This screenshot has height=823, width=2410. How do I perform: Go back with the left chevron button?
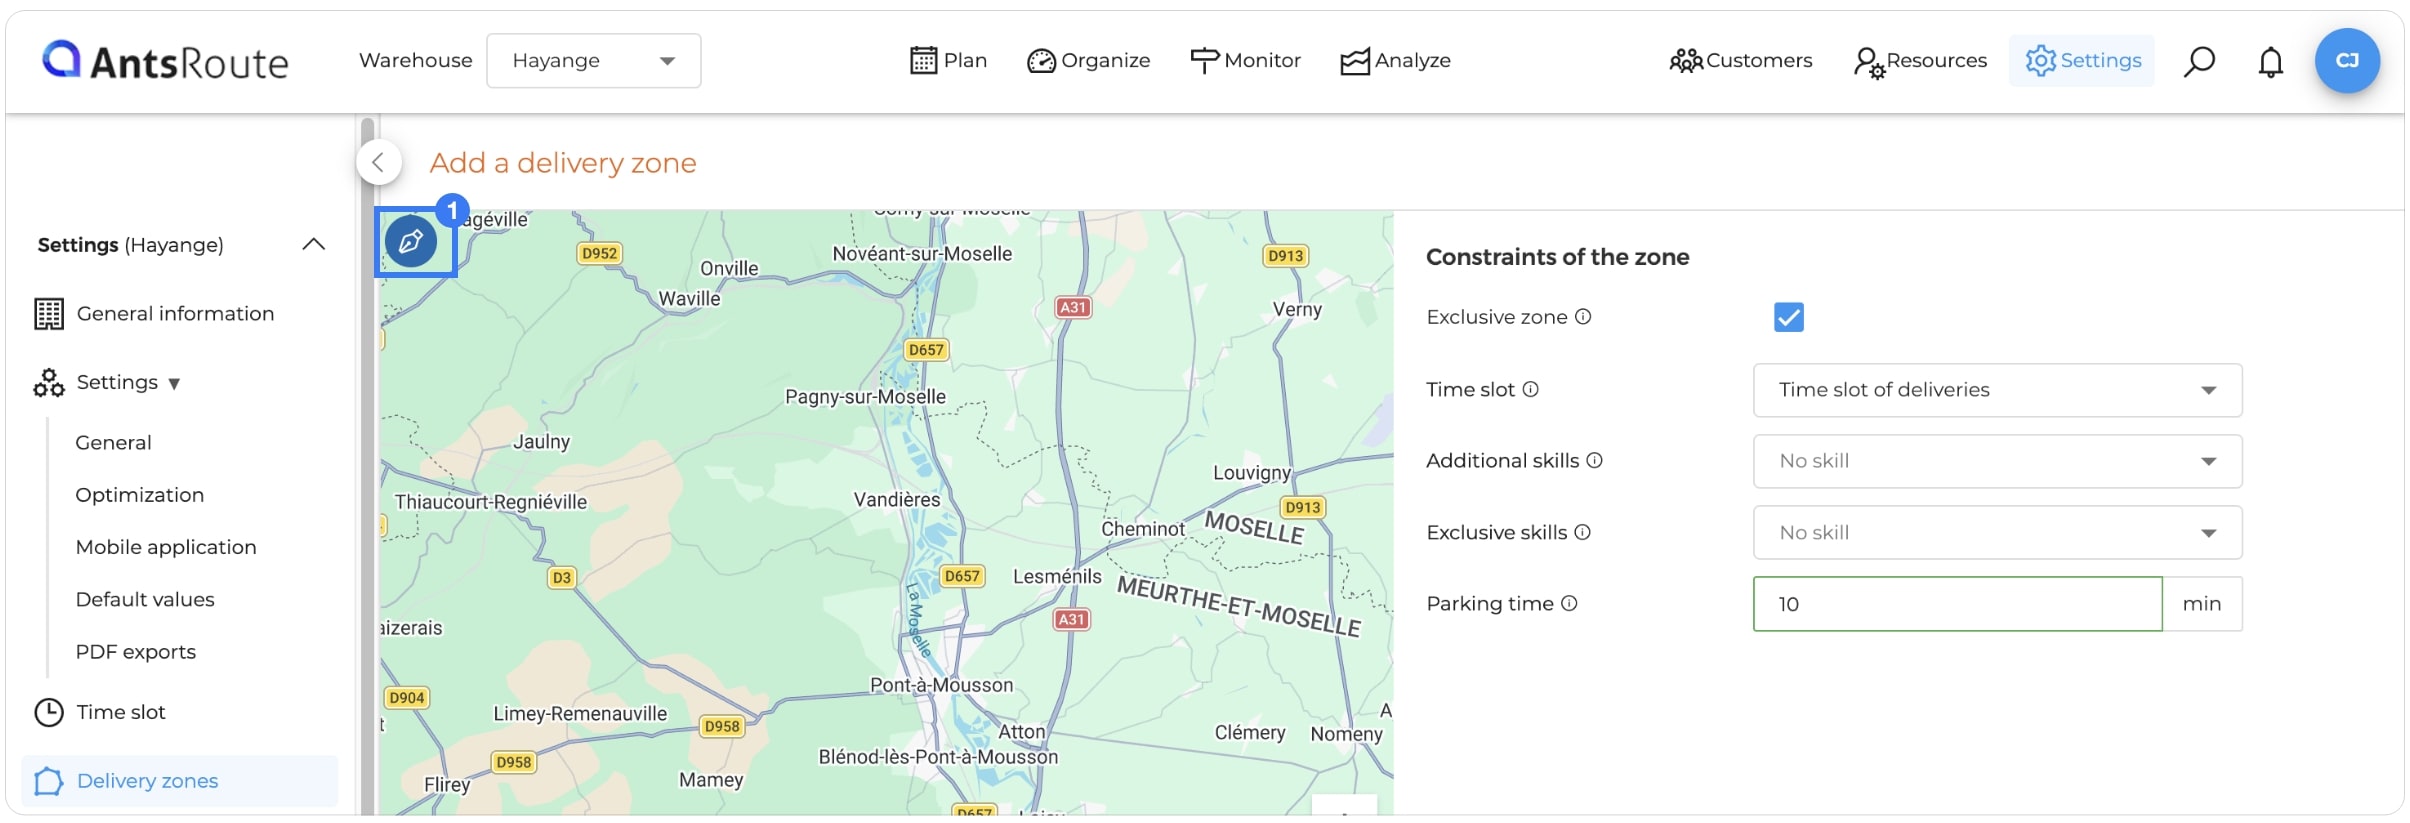(379, 162)
